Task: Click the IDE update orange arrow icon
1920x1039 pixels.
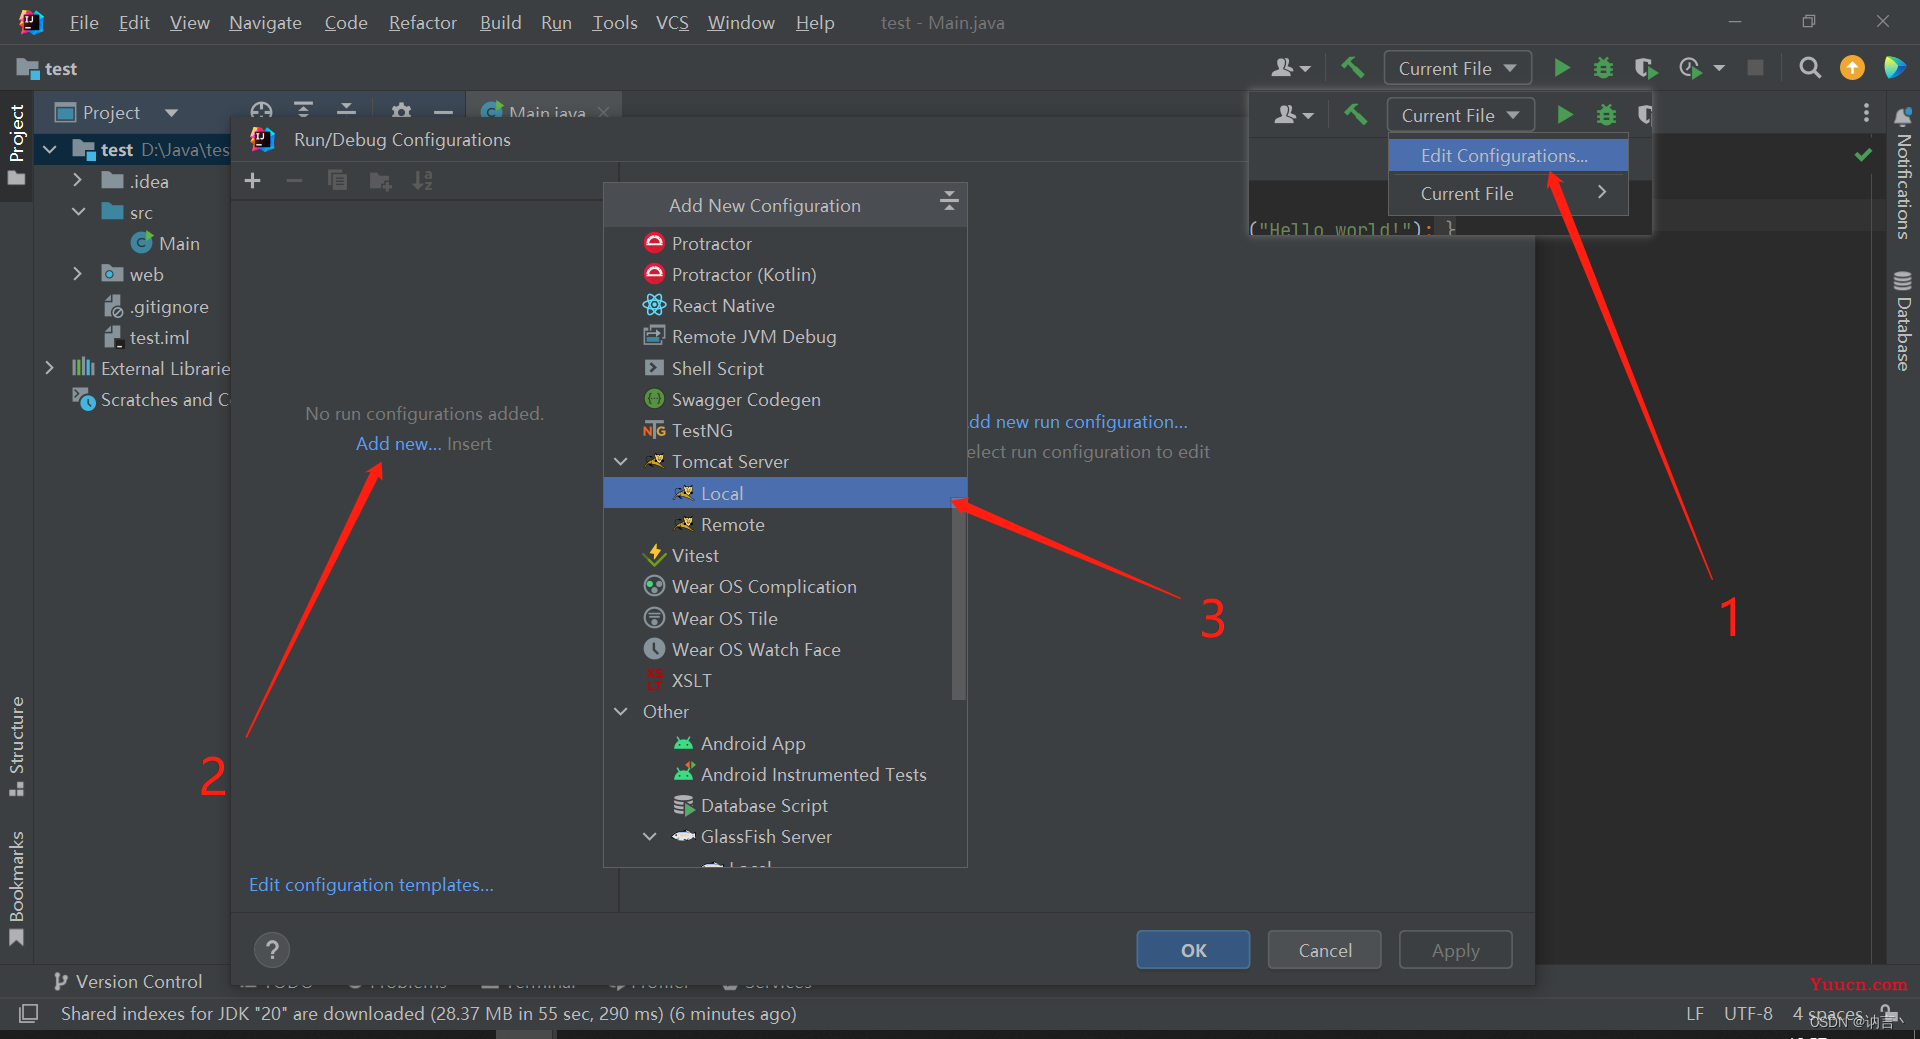Action: 1852,68
